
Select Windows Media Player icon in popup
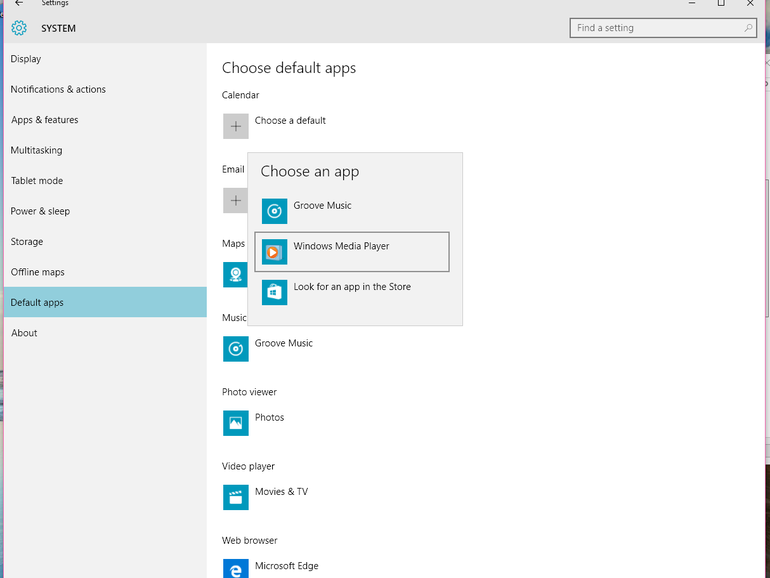click(x=274, y=252)
